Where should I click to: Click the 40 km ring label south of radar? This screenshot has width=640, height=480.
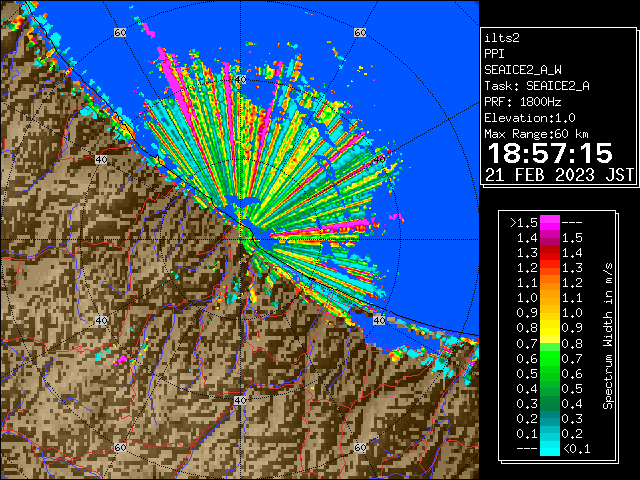(x=240, y=400)
